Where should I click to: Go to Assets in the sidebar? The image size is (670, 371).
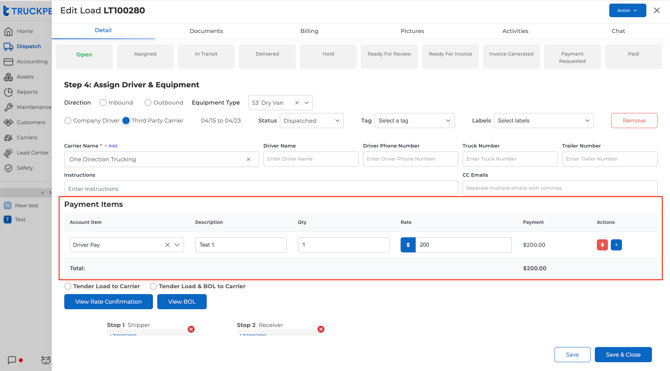point(18,77)
